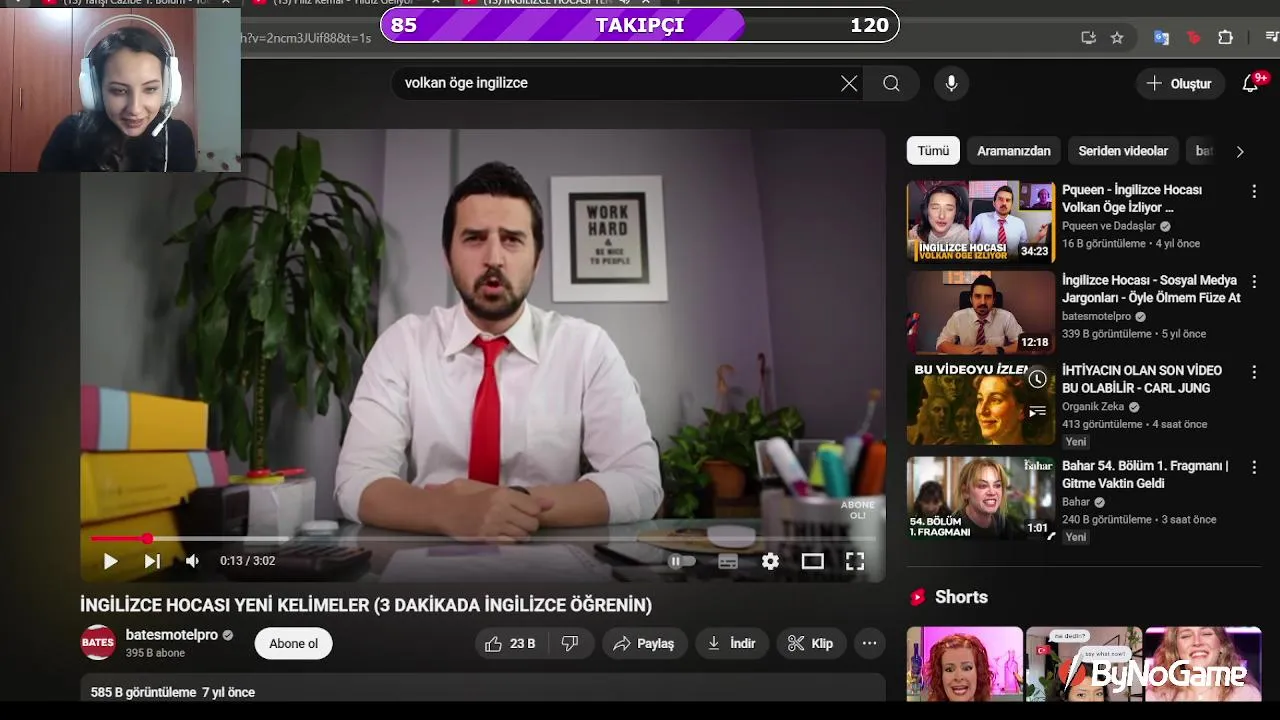Select the Seriden videolar filter chip
1280x720 pixels.
click(1123, 151)
